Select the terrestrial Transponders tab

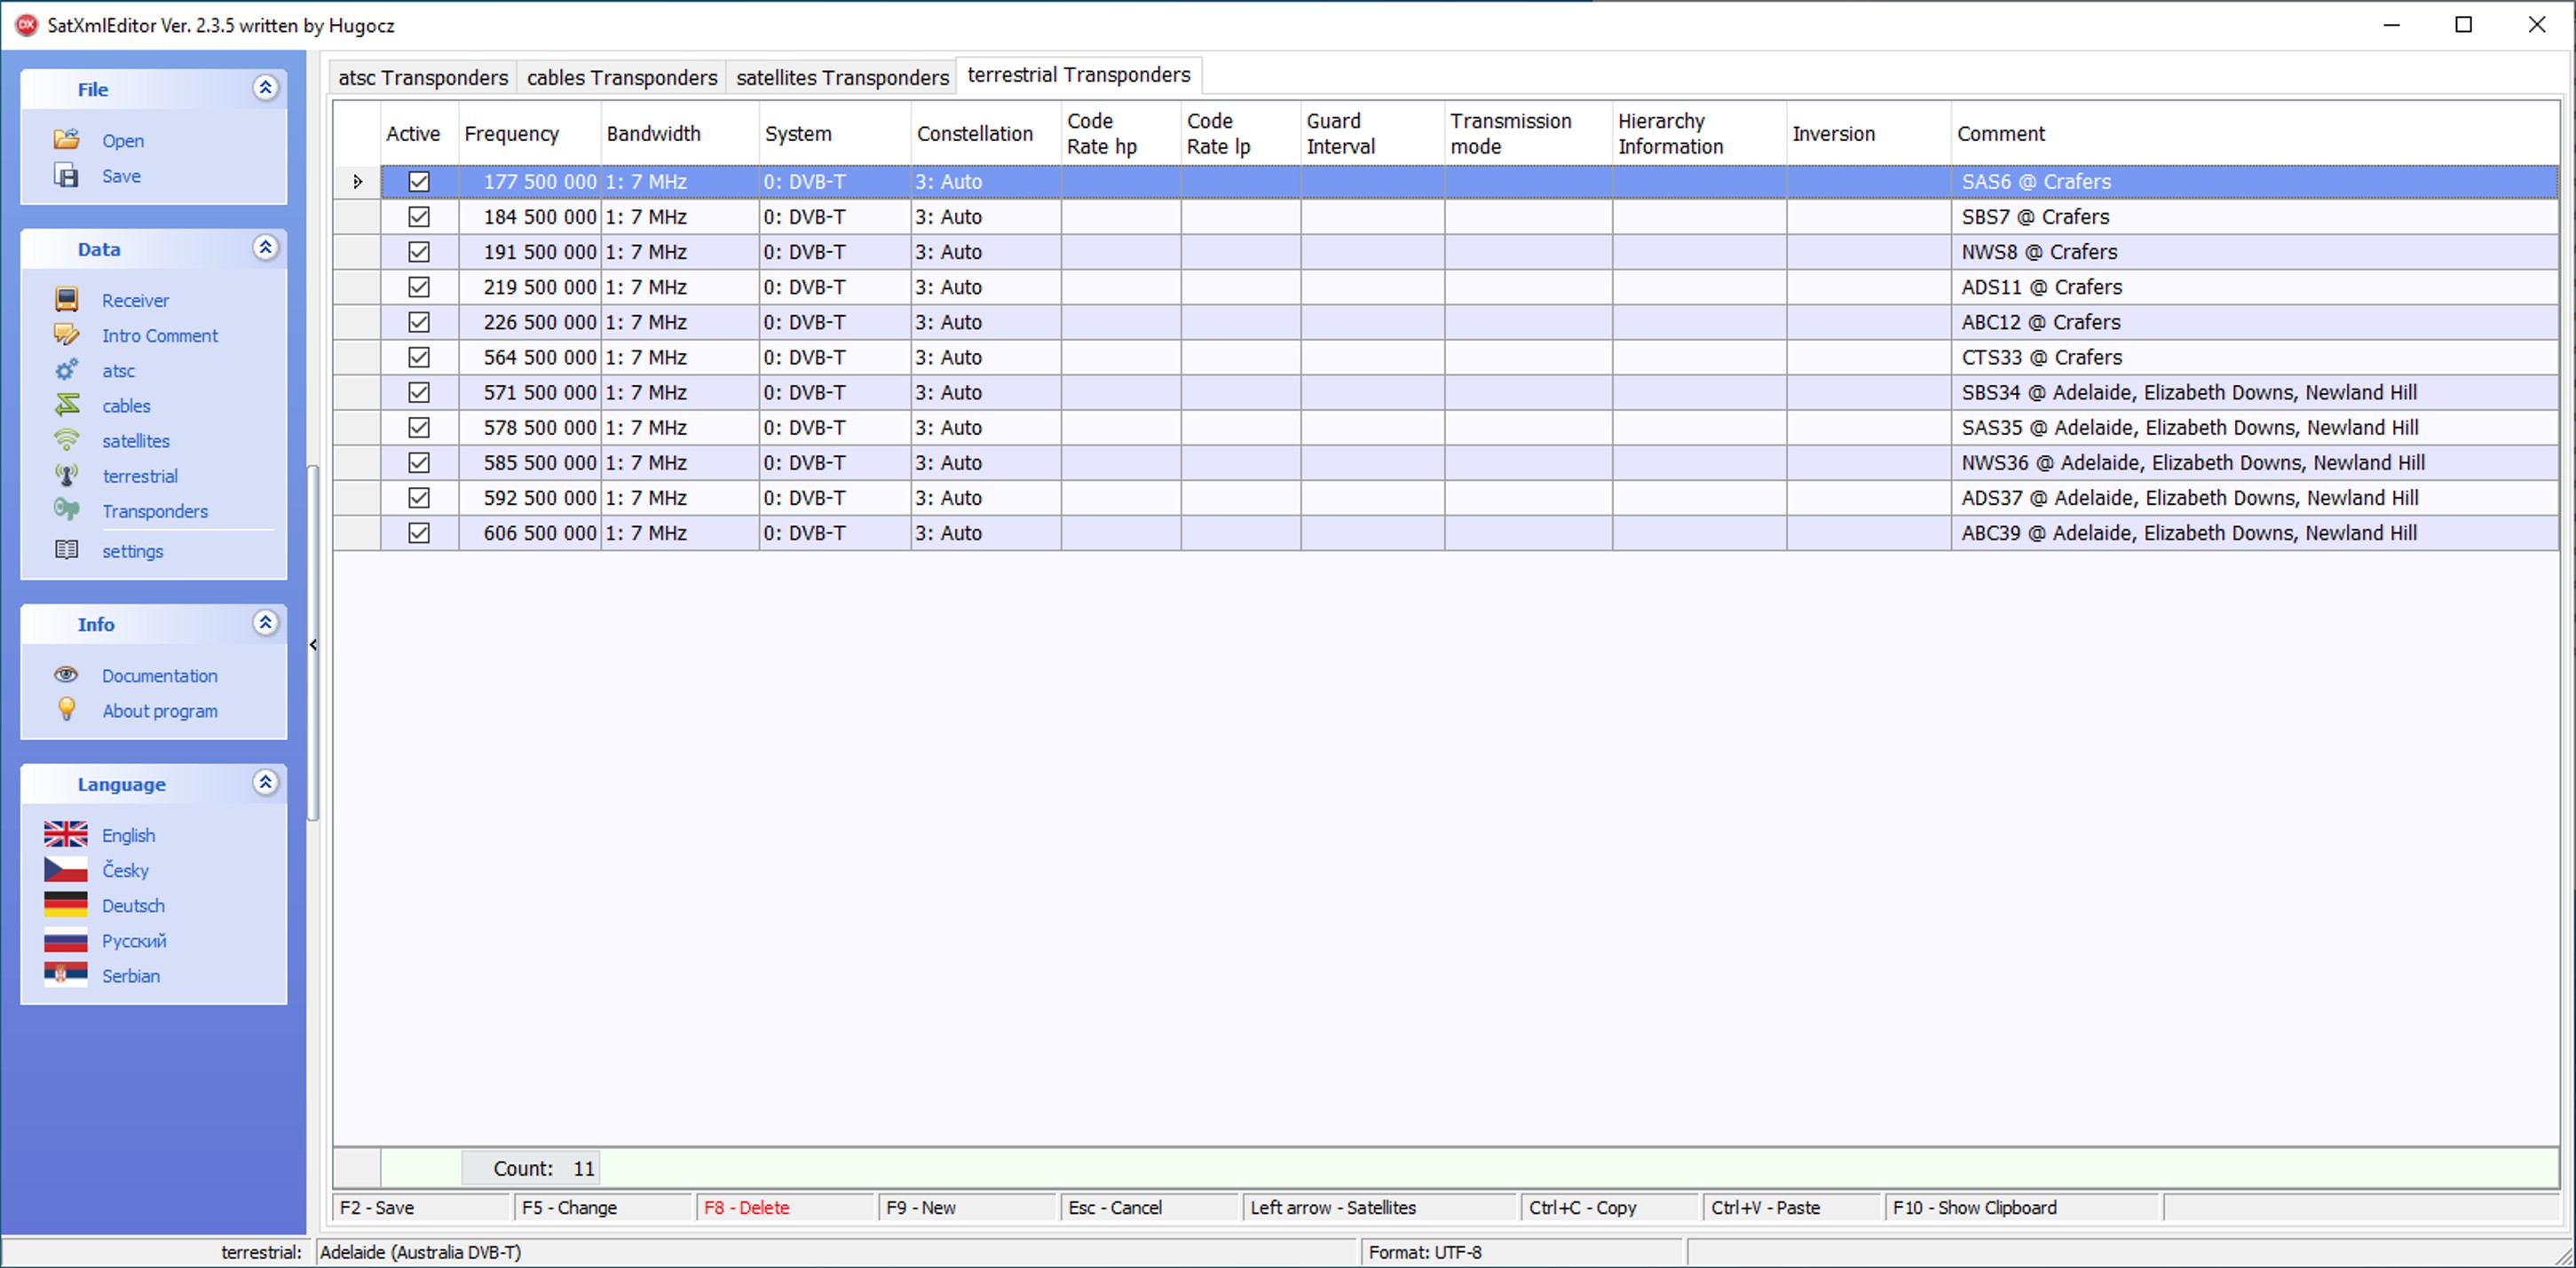click(1079, 75)
